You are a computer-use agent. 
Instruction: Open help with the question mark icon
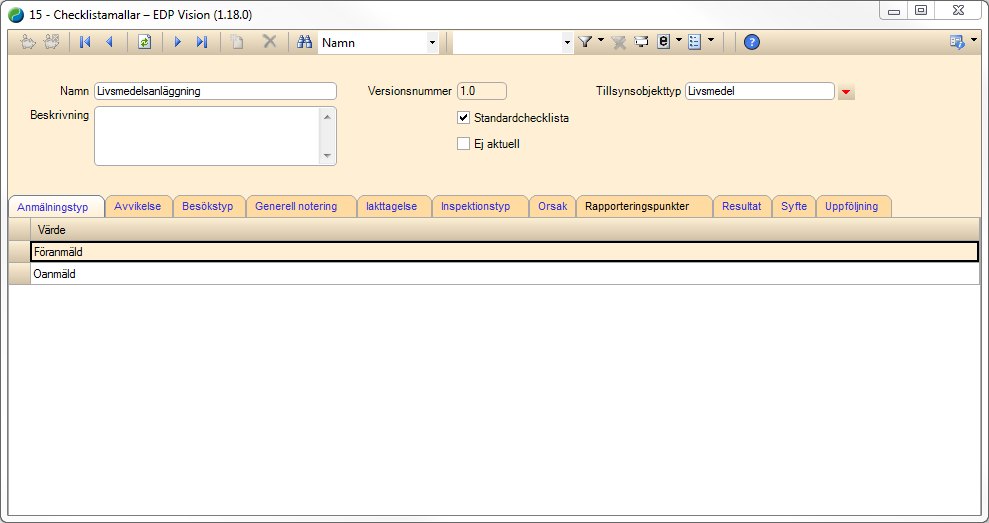tap(752, 42)
